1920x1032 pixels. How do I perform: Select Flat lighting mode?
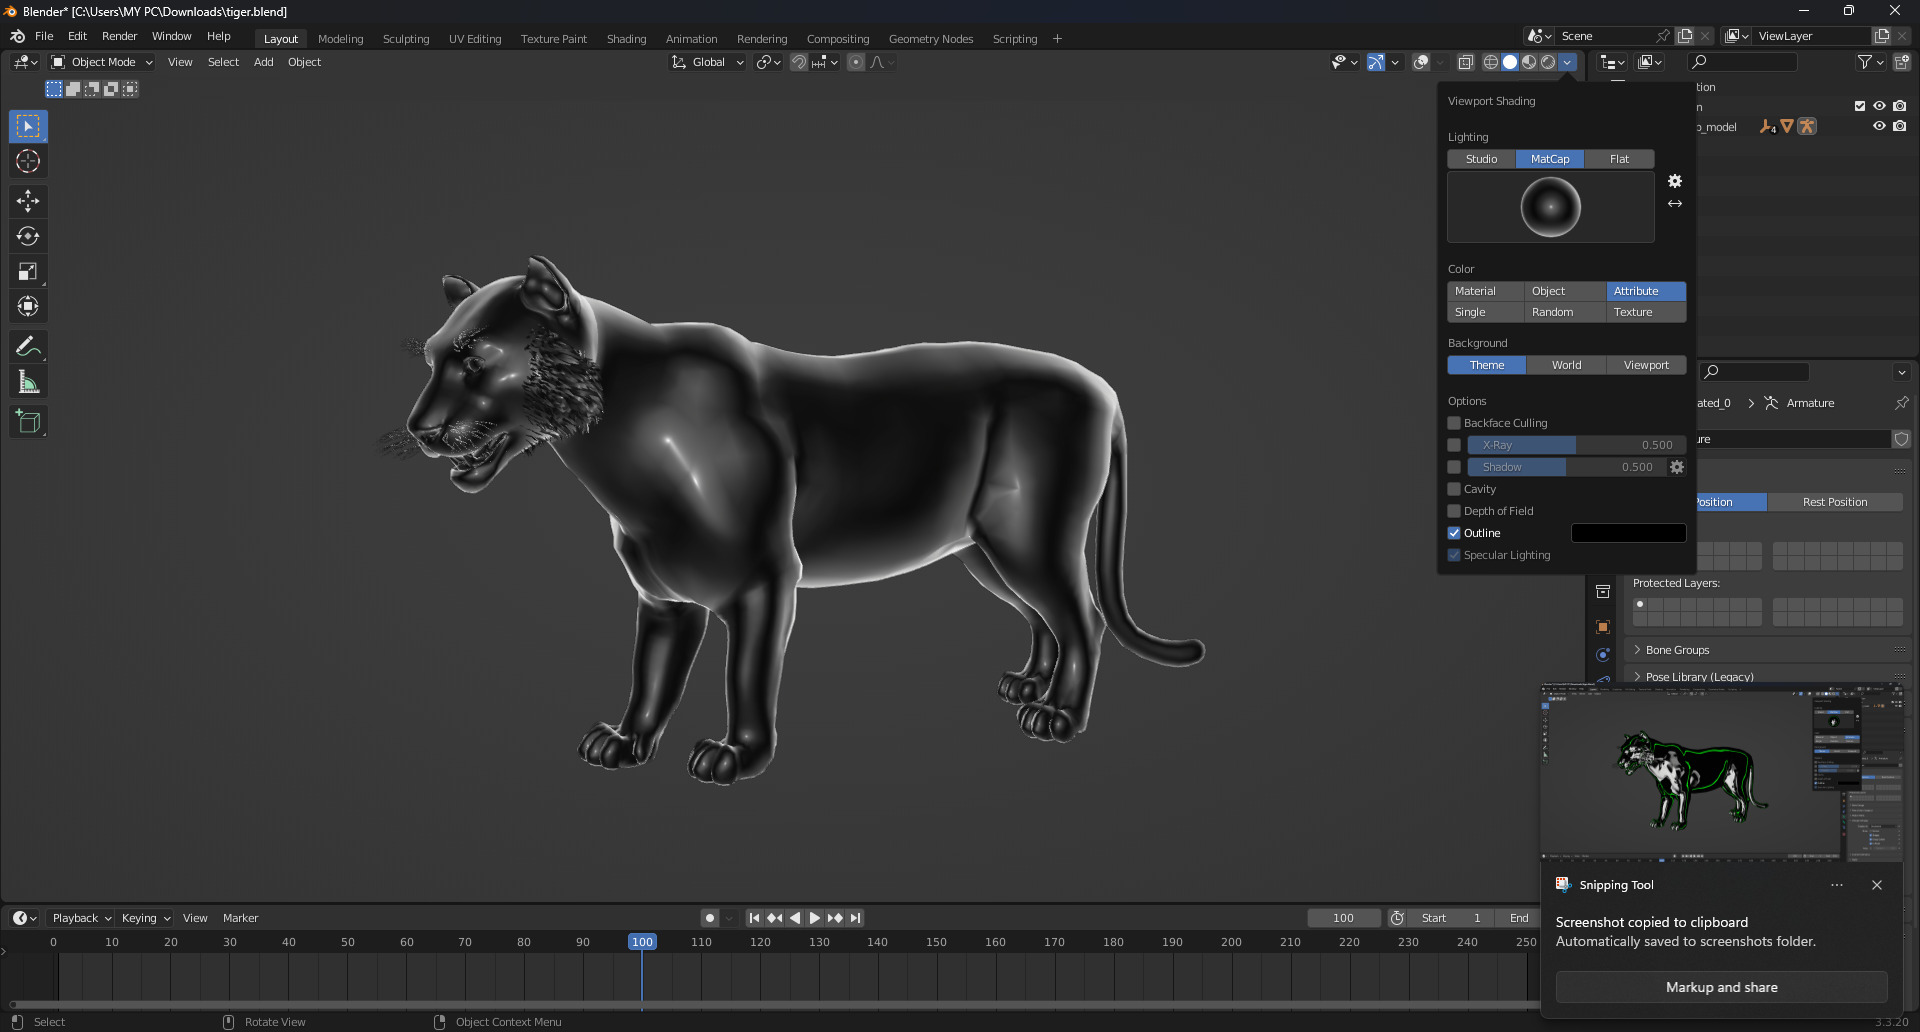click(x=1619, y=159)
